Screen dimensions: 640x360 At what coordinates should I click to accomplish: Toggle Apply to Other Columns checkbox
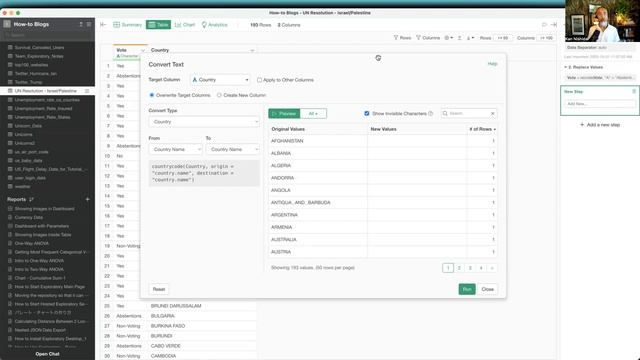tap(259, 80)
